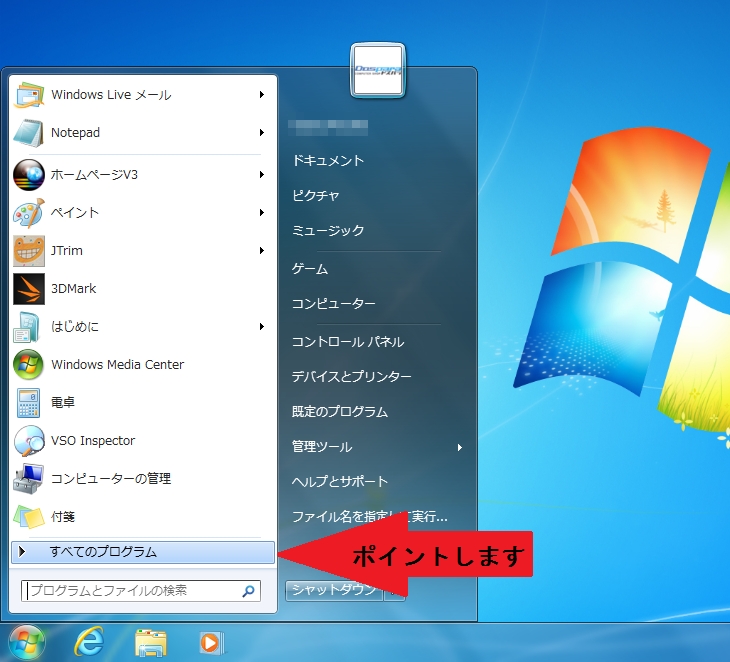Open the コンピューター menu item
The image size is (730, 662).
(334, 304)
